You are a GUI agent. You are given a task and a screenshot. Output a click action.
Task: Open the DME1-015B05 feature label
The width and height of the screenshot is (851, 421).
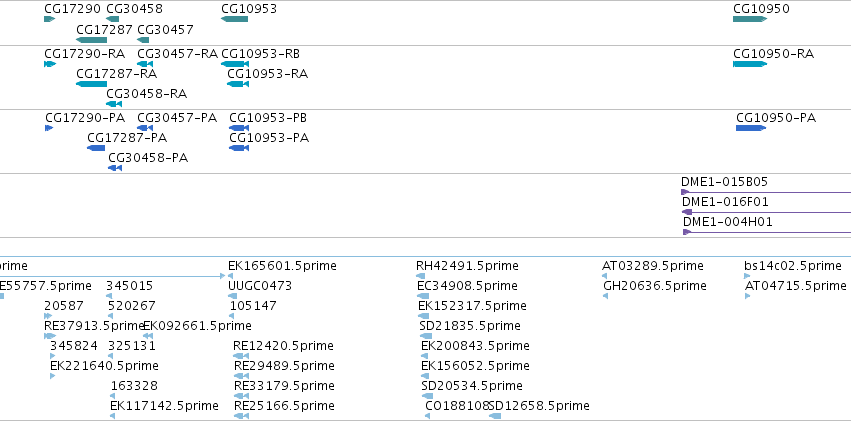click(x=725, y=182)
